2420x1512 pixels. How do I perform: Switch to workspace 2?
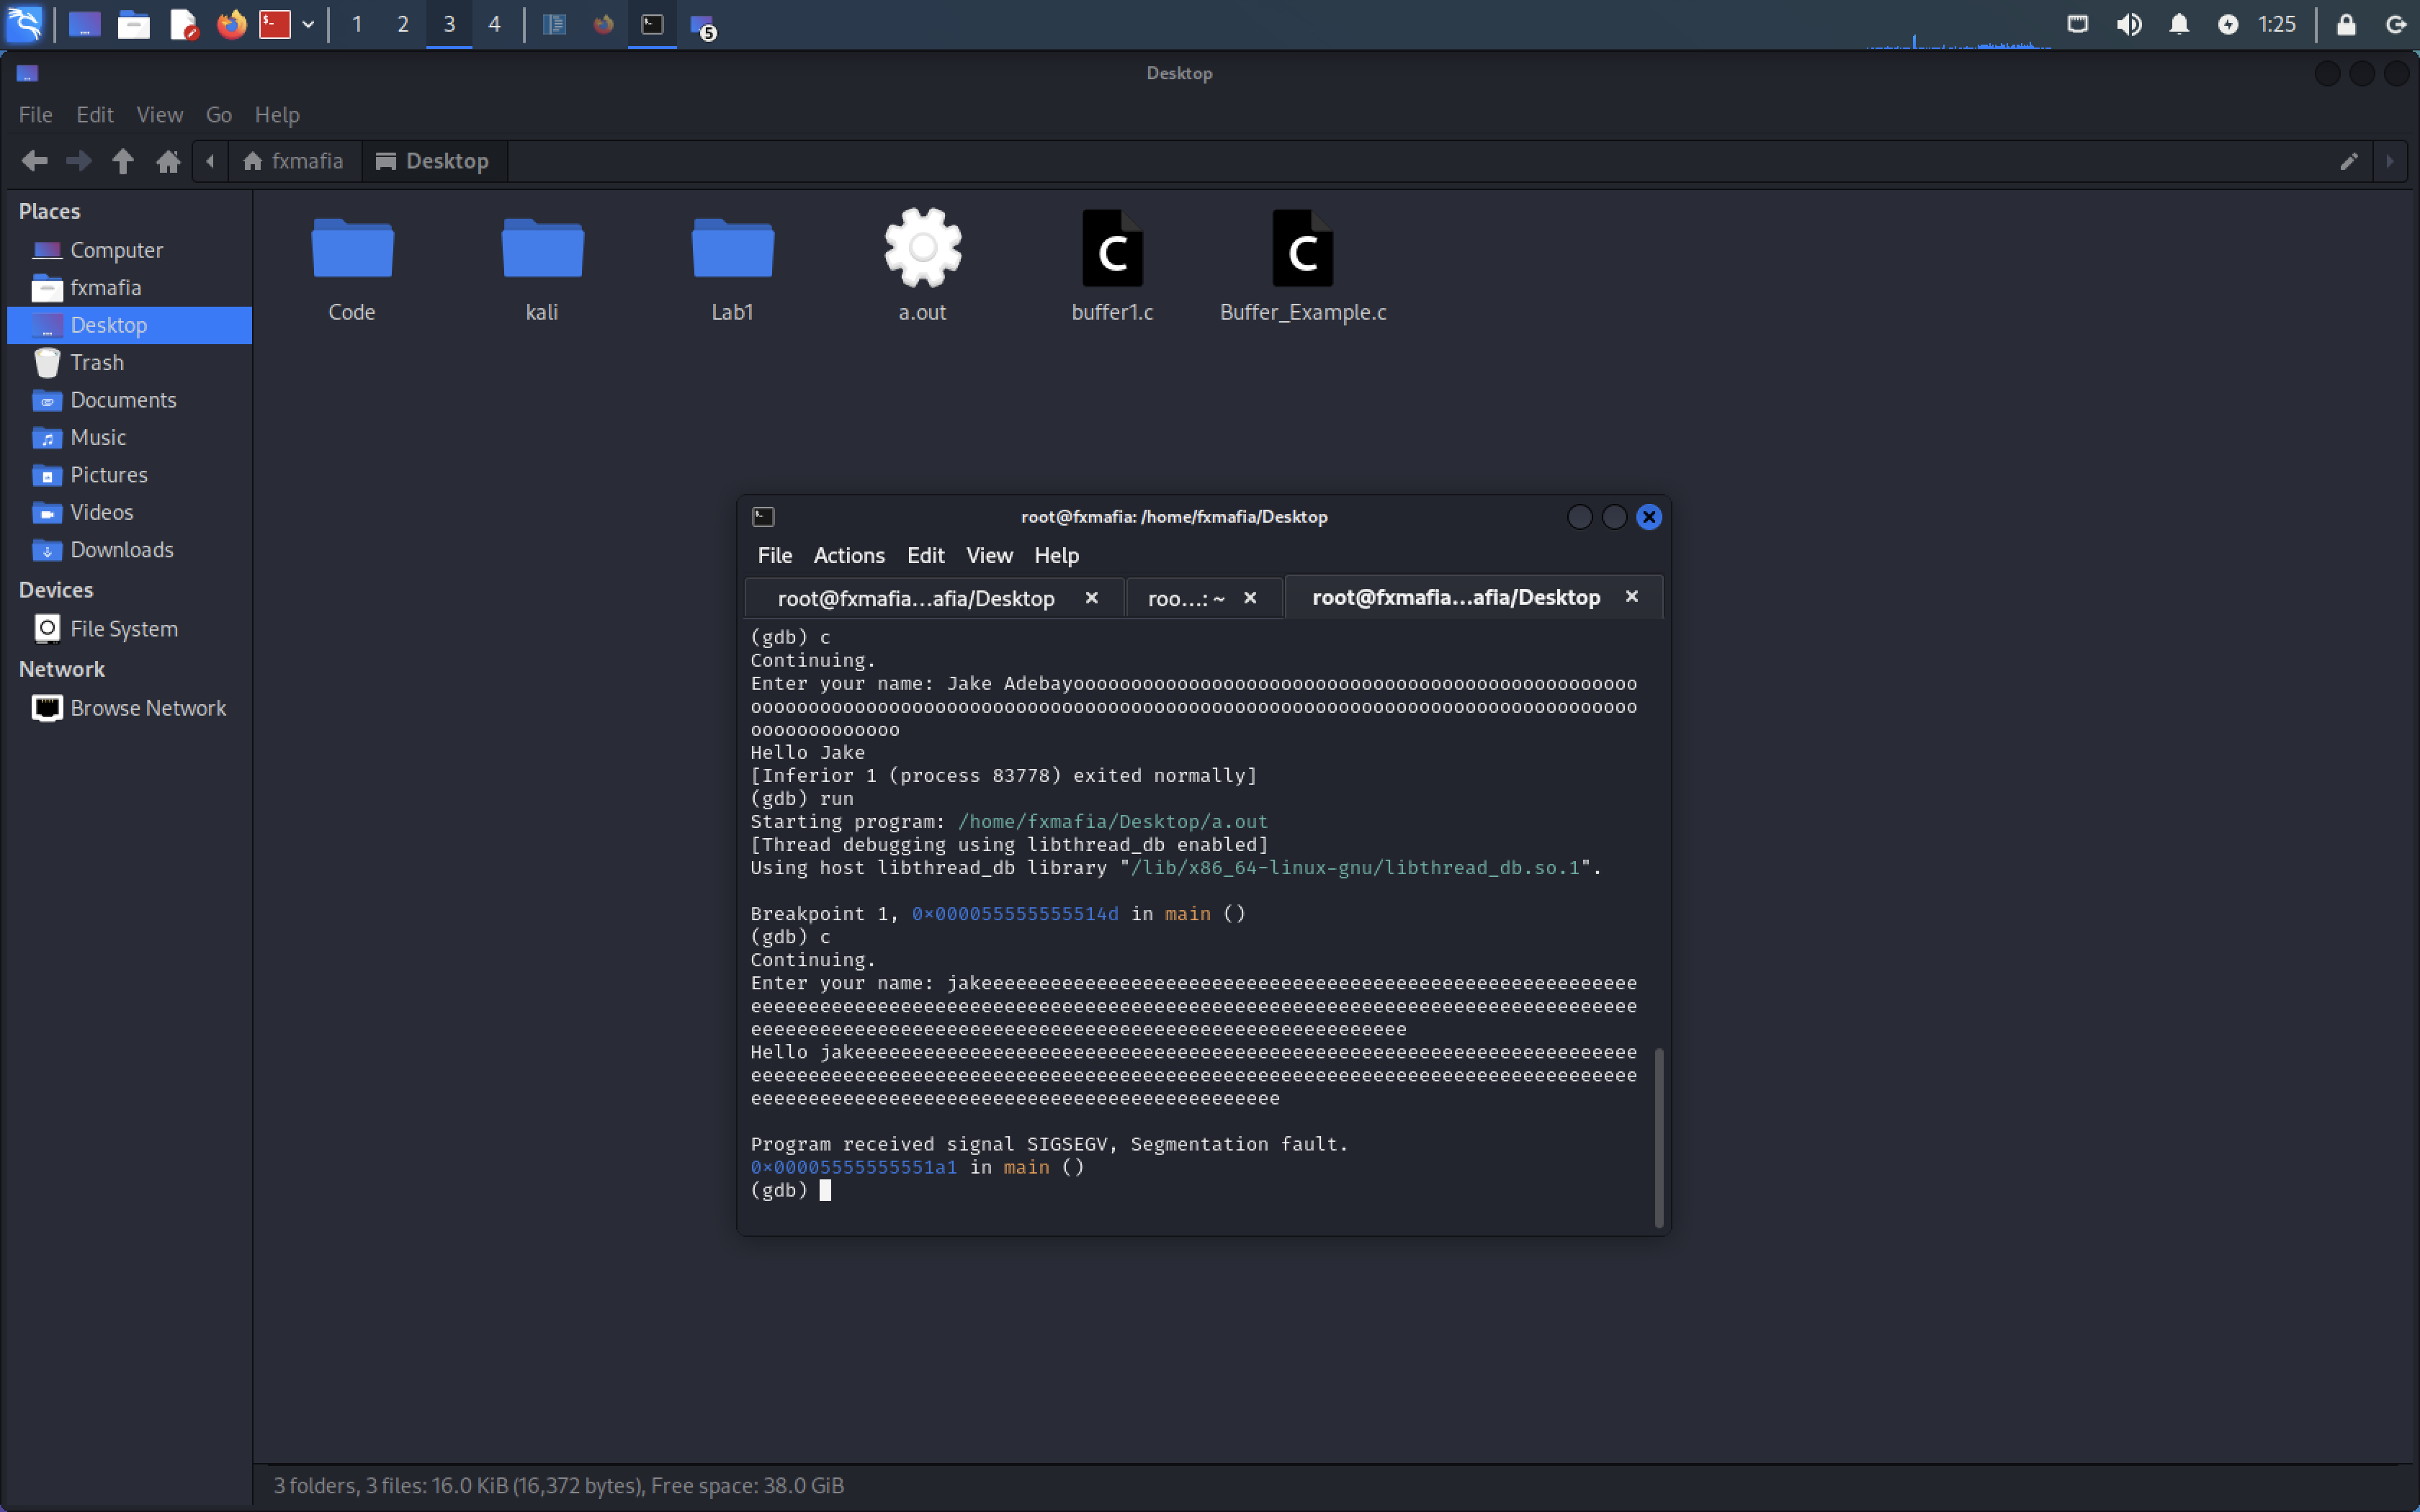click(403, 24)
